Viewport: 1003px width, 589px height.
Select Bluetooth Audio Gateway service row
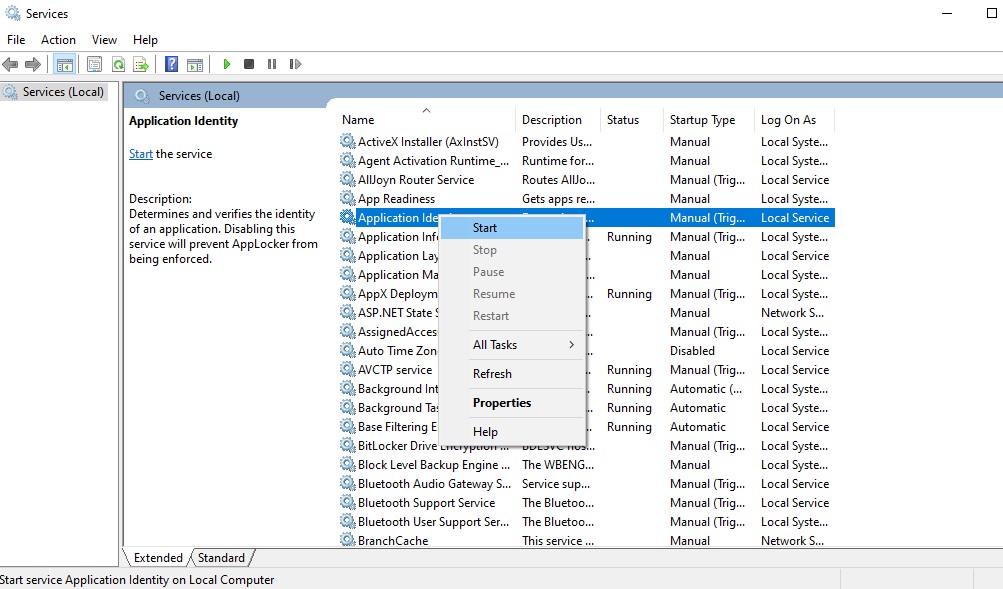[587, 483]
